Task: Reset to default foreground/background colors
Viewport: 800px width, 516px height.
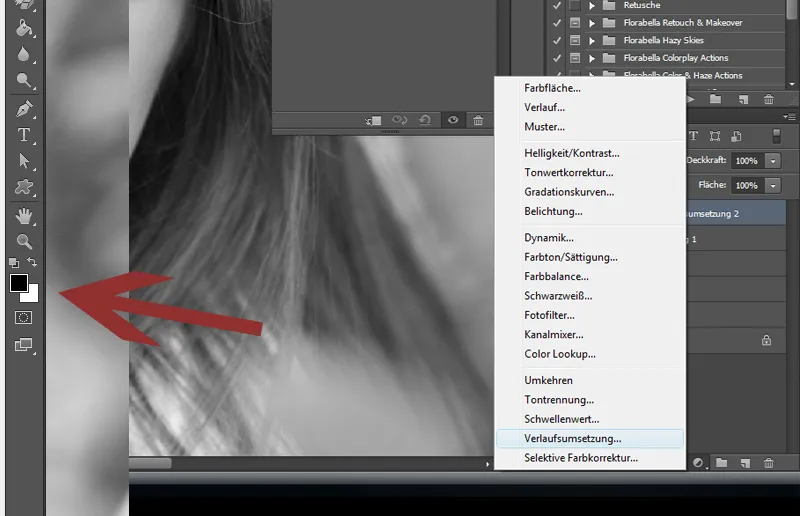Action: click(14, 263)
